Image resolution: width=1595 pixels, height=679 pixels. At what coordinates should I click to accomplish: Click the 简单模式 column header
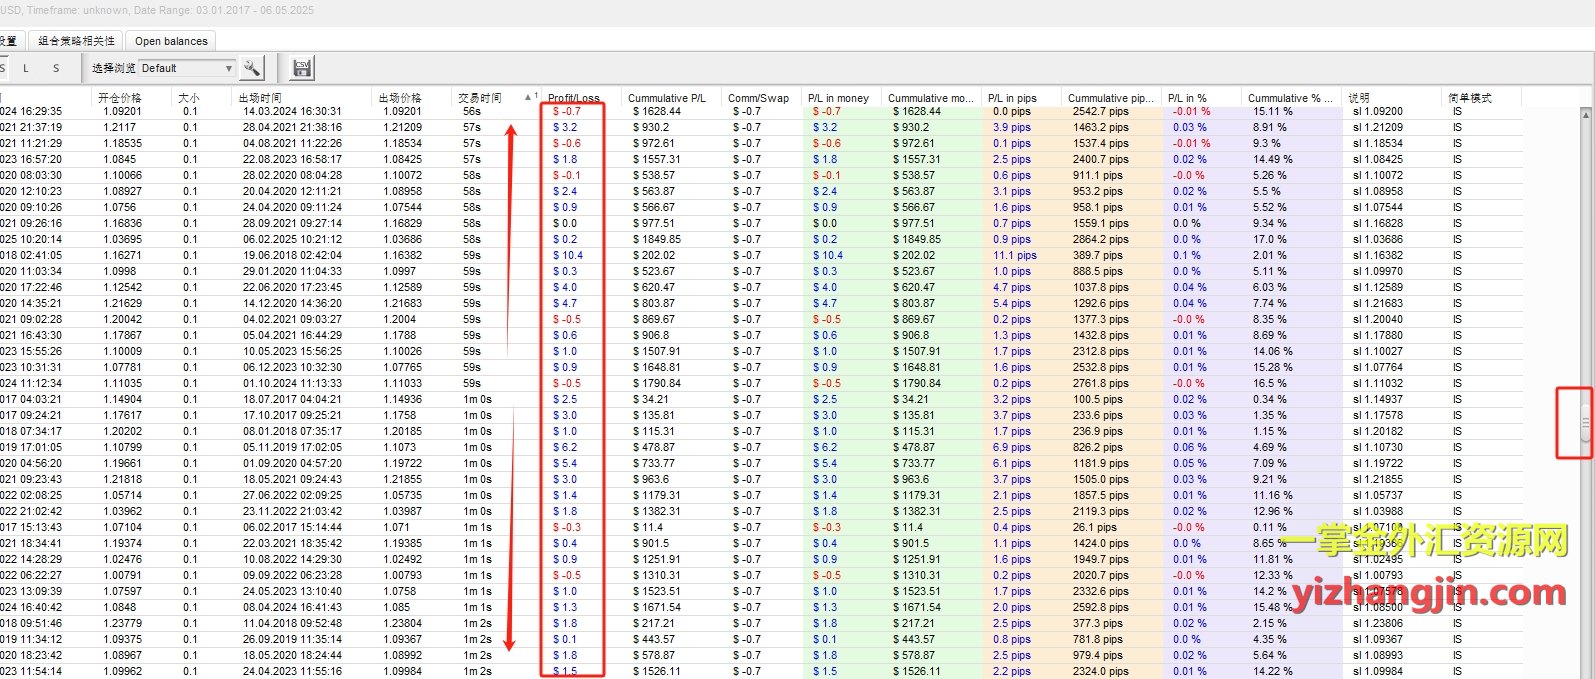click(x=1469, y=98)
